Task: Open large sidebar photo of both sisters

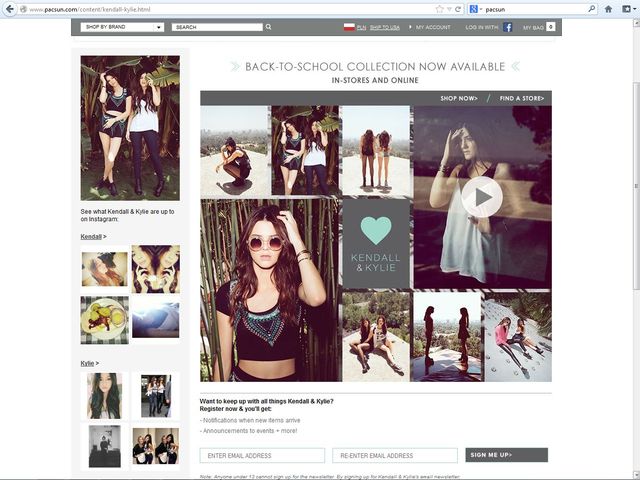Action: tap(130, 128)
